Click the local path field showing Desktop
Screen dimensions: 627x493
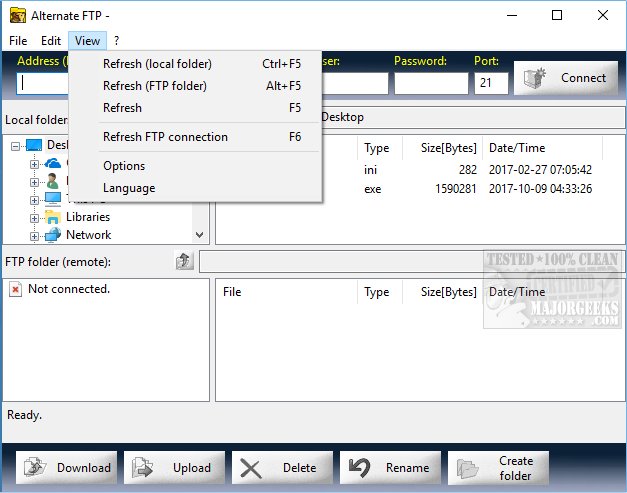coord(473,118)
